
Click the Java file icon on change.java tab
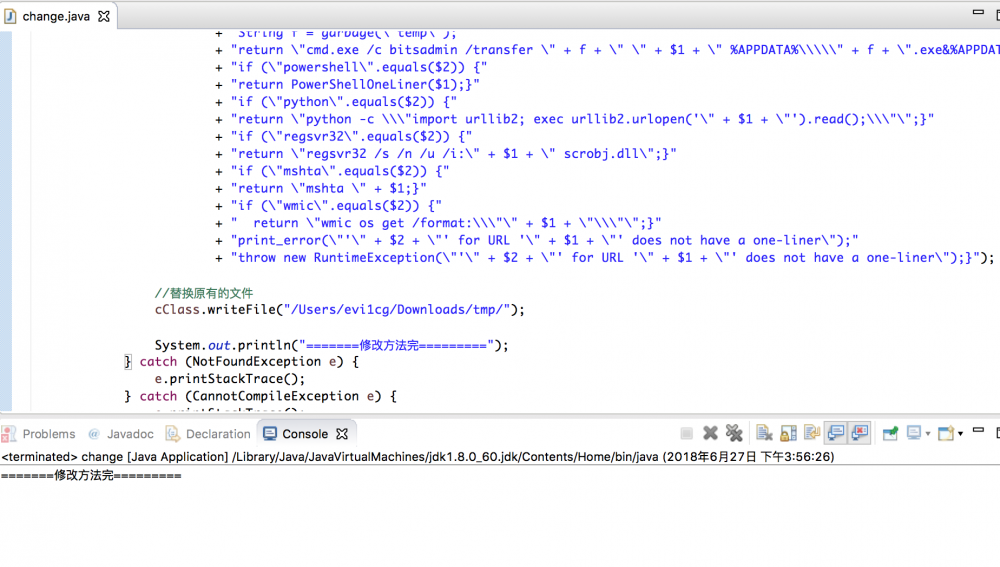pyautogui.click(x=10, y=17)
